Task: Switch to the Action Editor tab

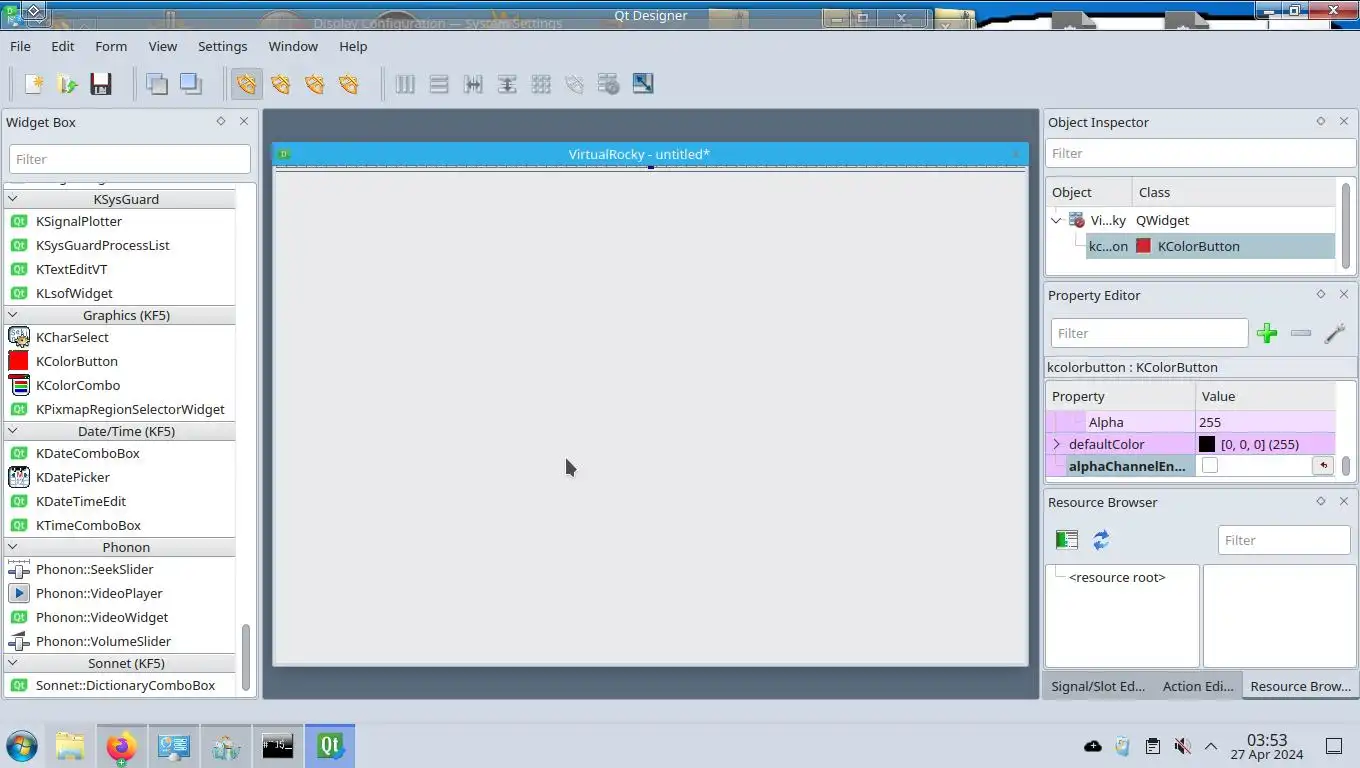Action: tap(1197, 686)
